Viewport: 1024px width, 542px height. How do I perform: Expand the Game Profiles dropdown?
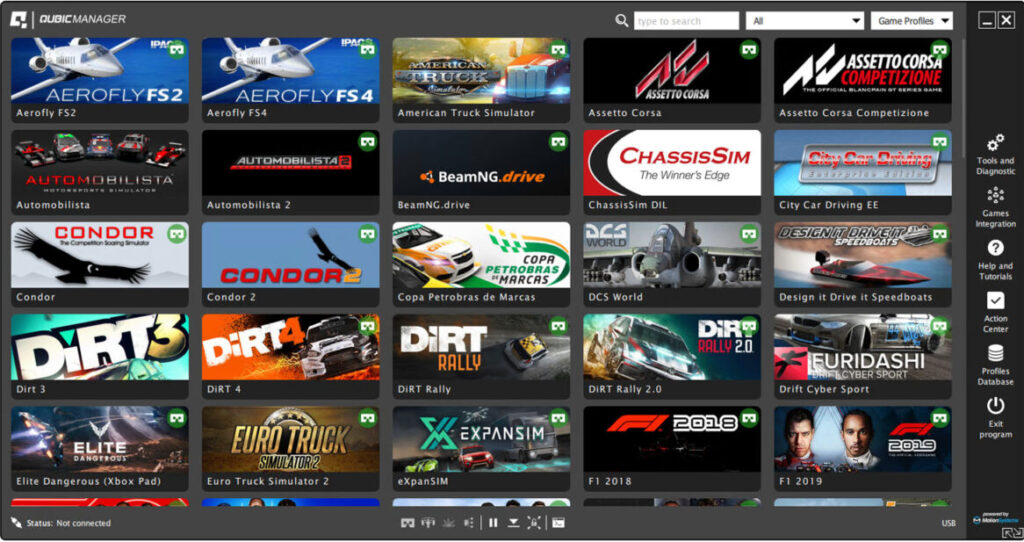point(912,21)
